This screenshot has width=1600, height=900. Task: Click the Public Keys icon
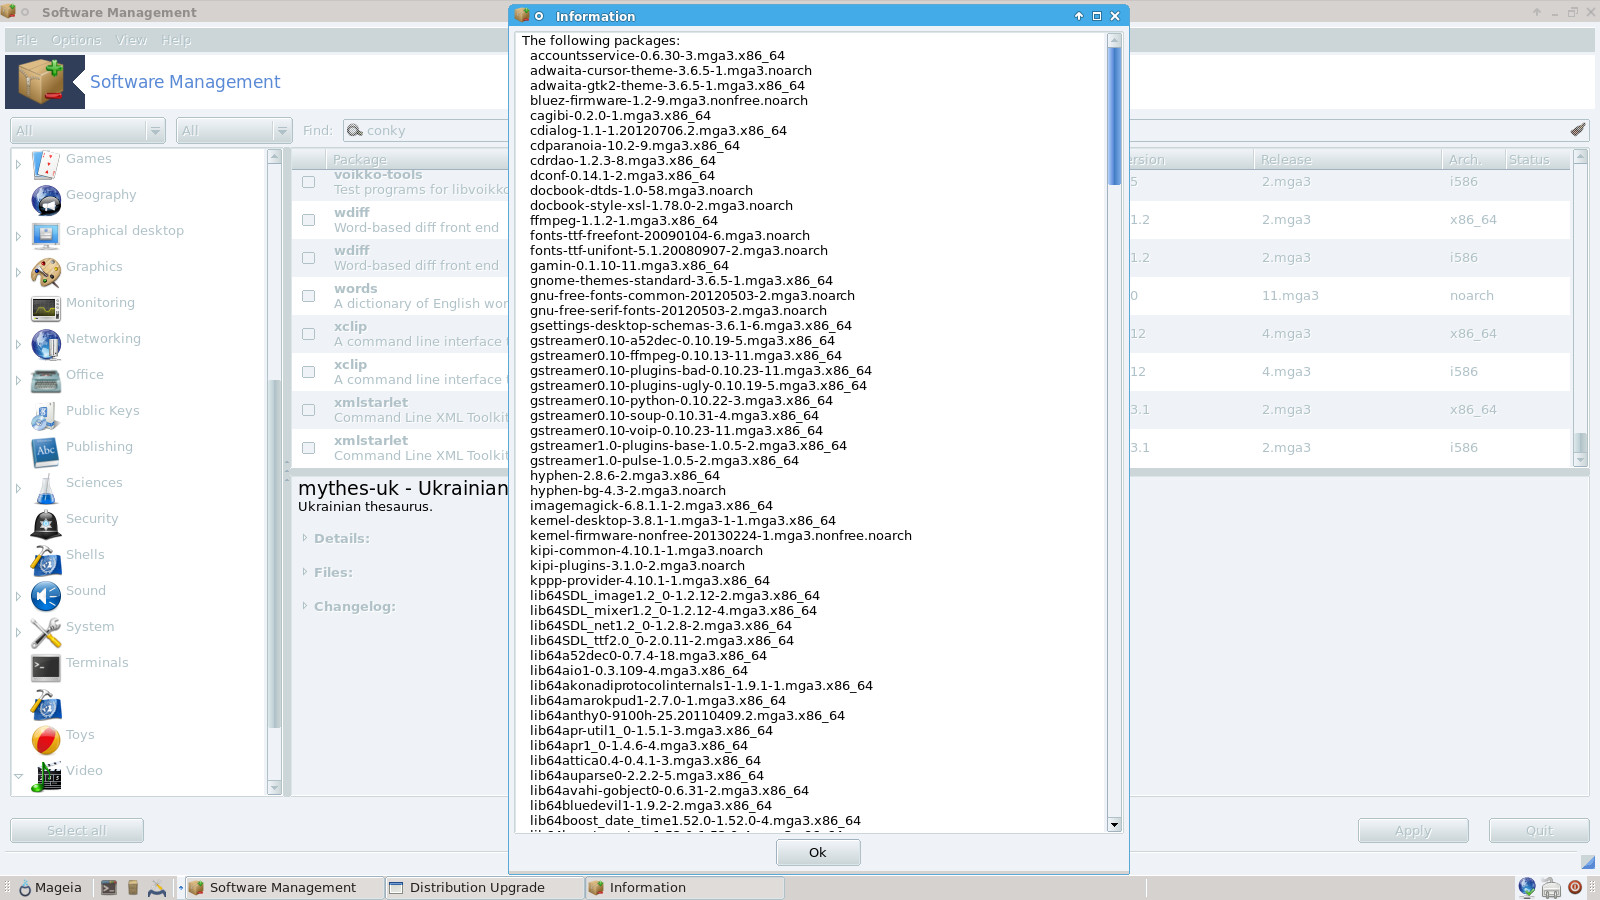(46, 416)
